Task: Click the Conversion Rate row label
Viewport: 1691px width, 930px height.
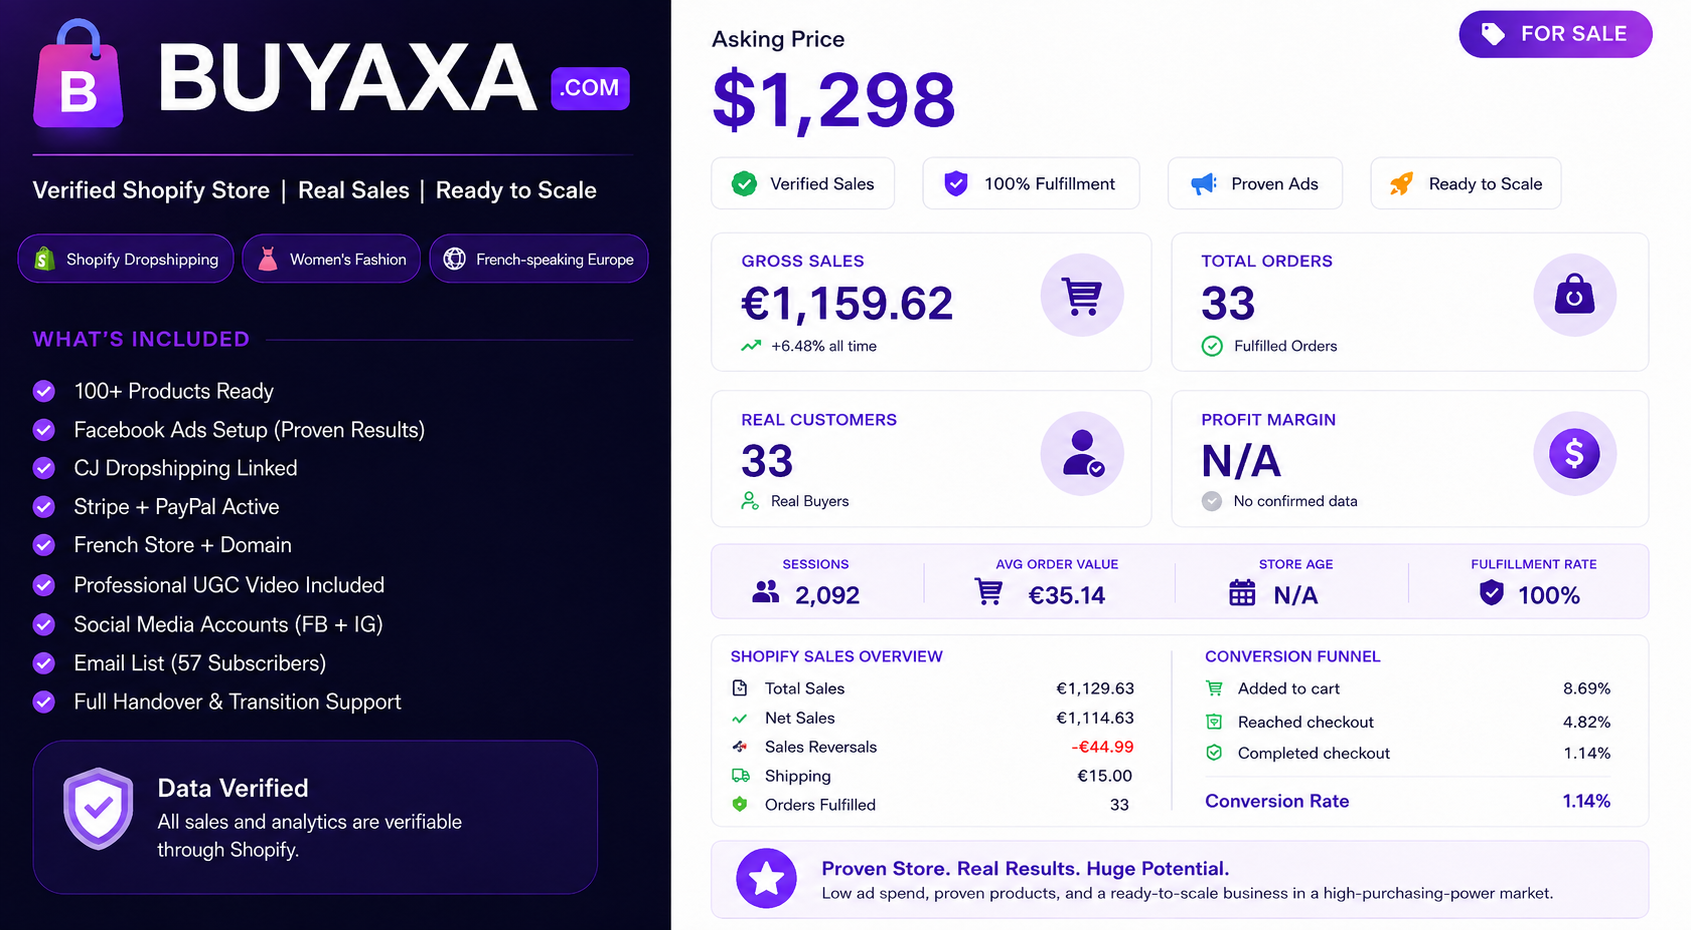Action: (x=1277, y=801)
